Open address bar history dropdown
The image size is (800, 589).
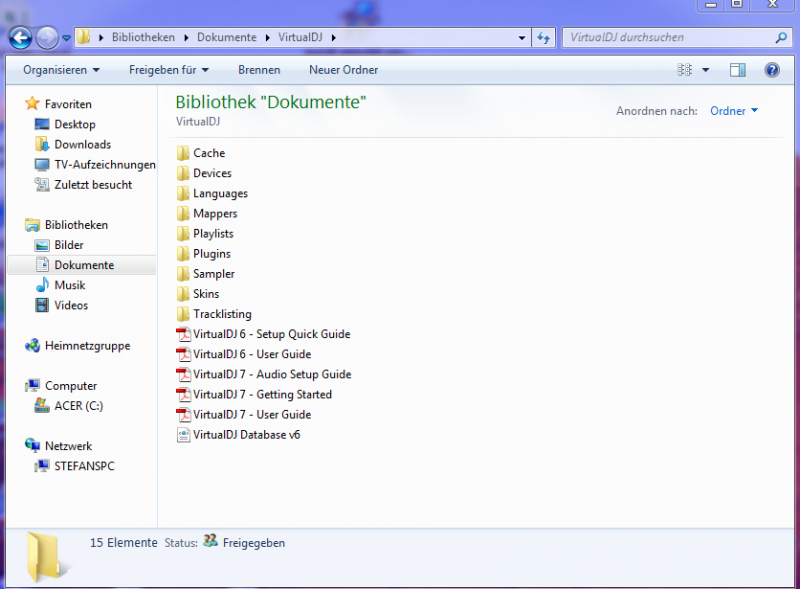(521, 38)
